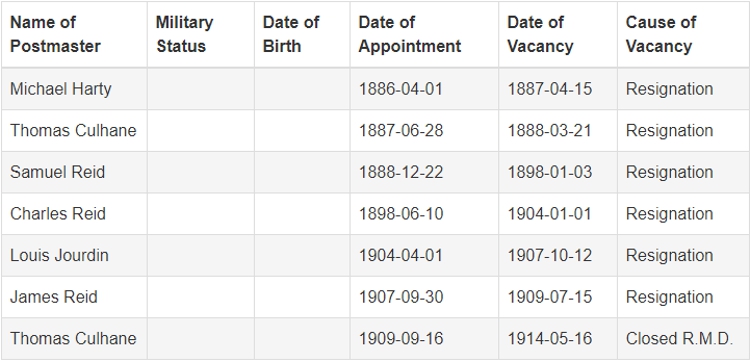750x362 pixels.
Task: Click the Name of Postmaster column header
Action: [x=74, y=34]
